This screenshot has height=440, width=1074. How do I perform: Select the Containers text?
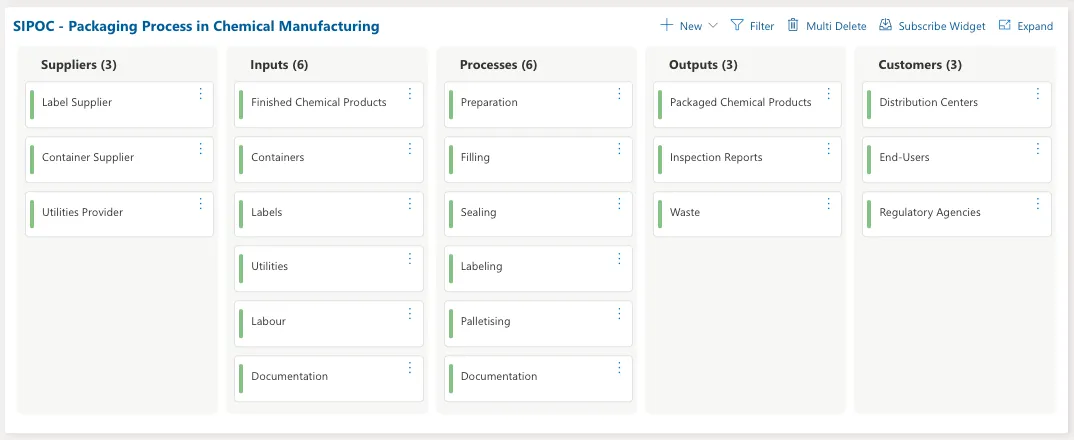coord(277,158)
